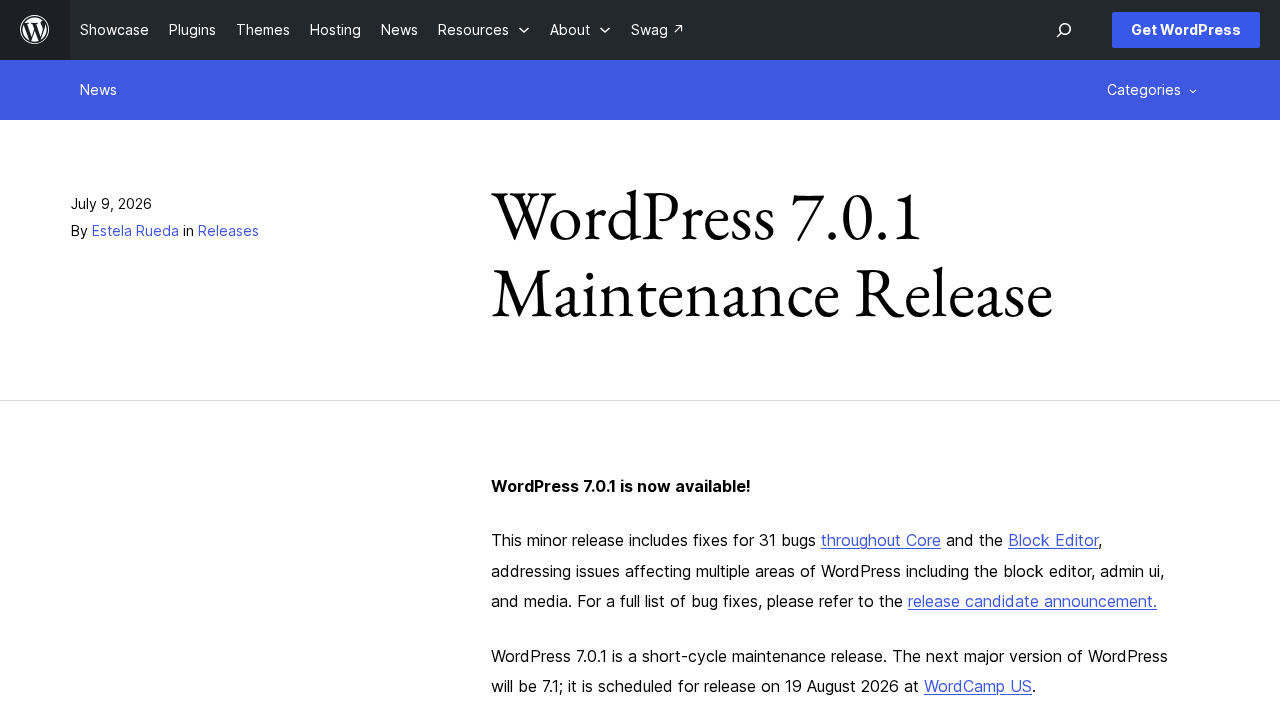Open the Swag external link
The image size is (1280, 720).
click(x=657, y=30)
